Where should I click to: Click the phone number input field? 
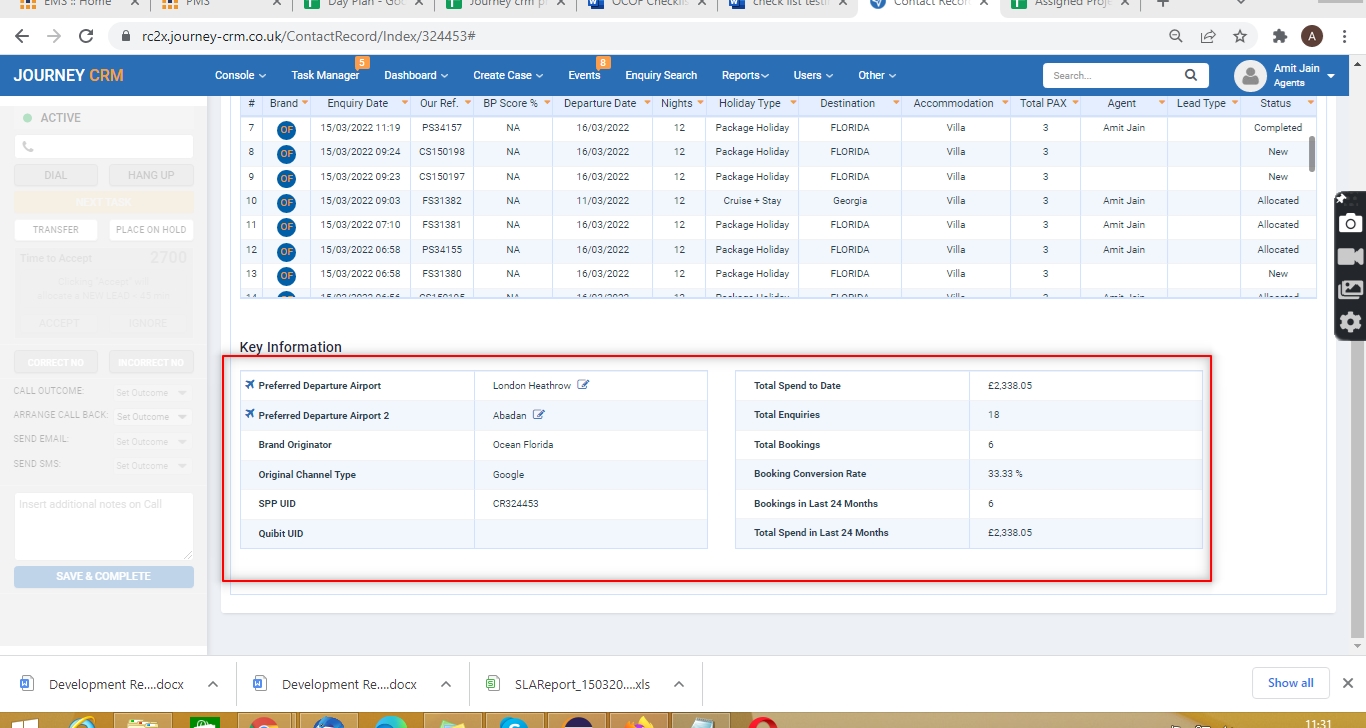104,147
